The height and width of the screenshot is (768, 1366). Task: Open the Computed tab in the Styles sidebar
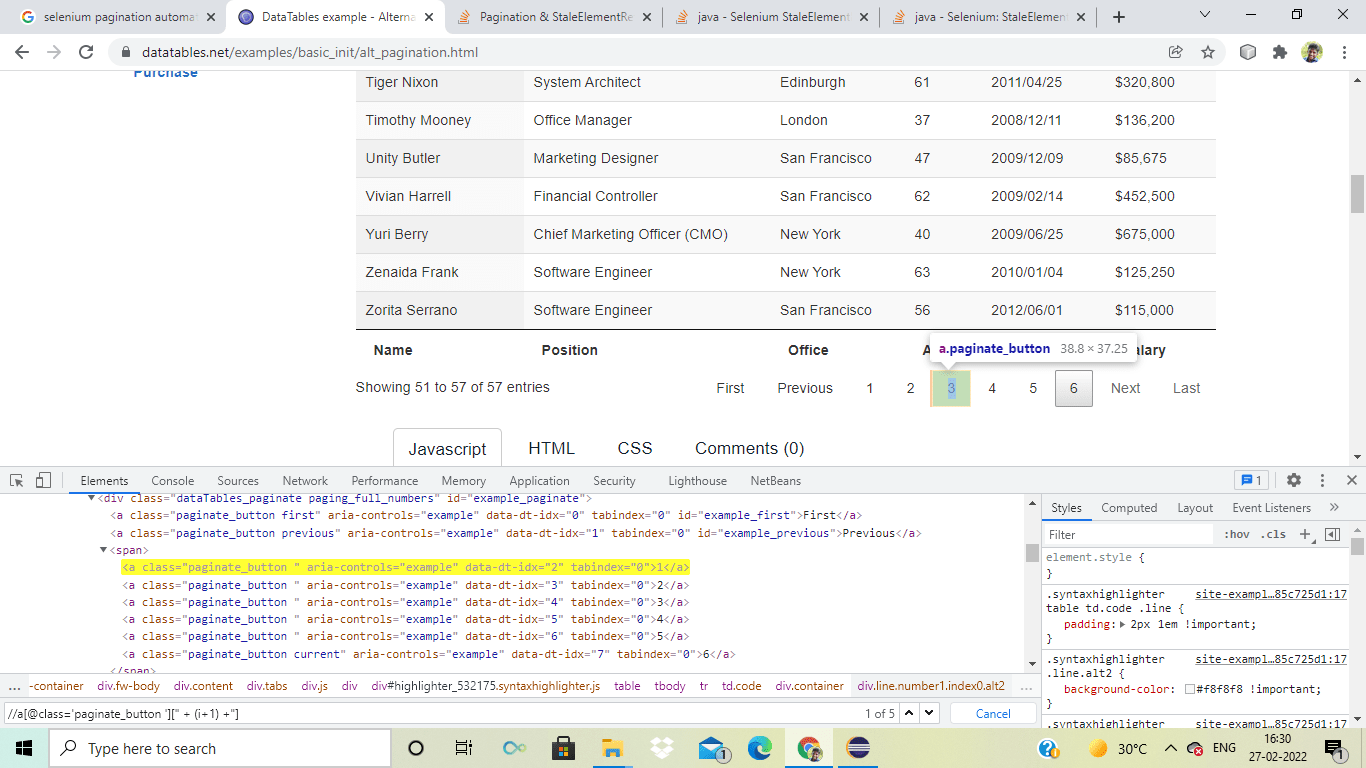point(1129,507)
